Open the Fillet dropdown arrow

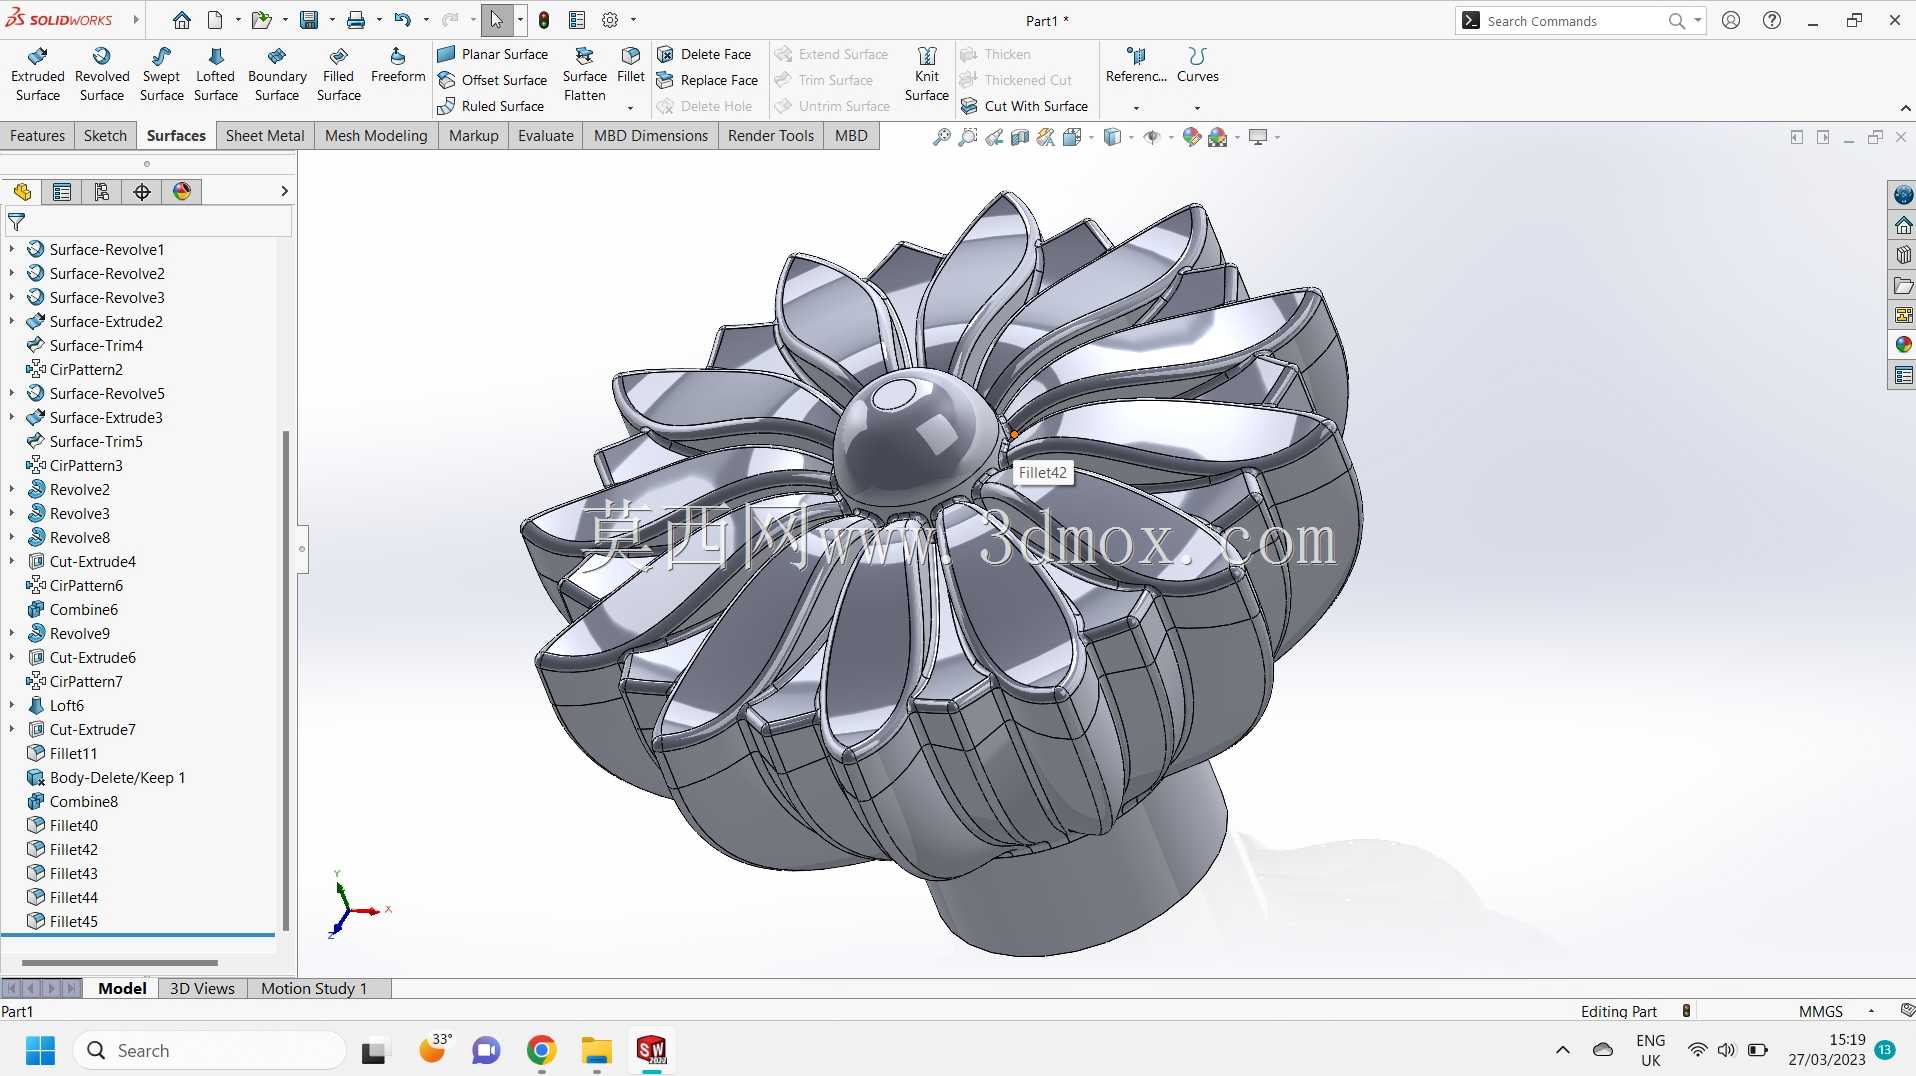pos(630,107)
